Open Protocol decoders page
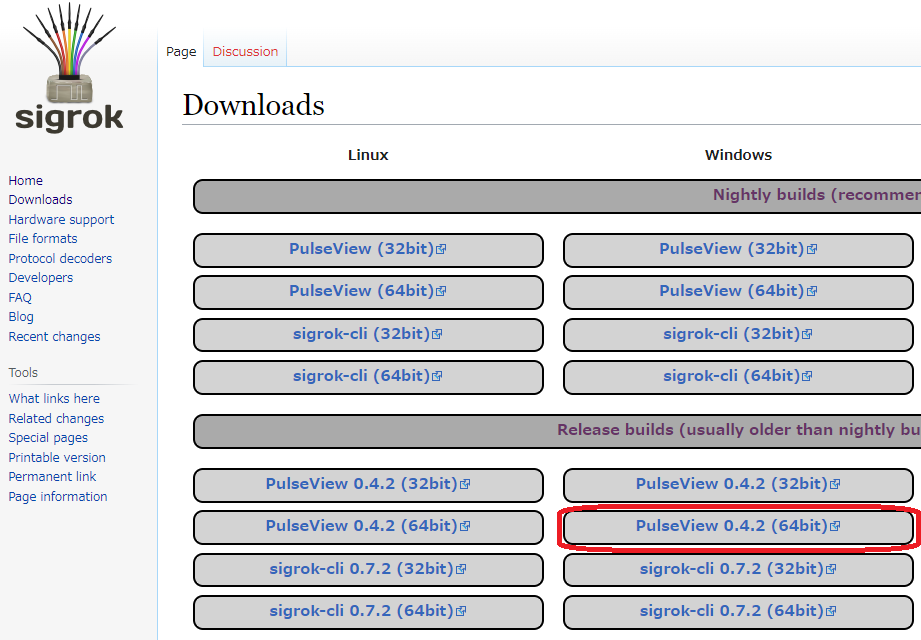This screenshot has width=921, height=640. coord(60,258)
